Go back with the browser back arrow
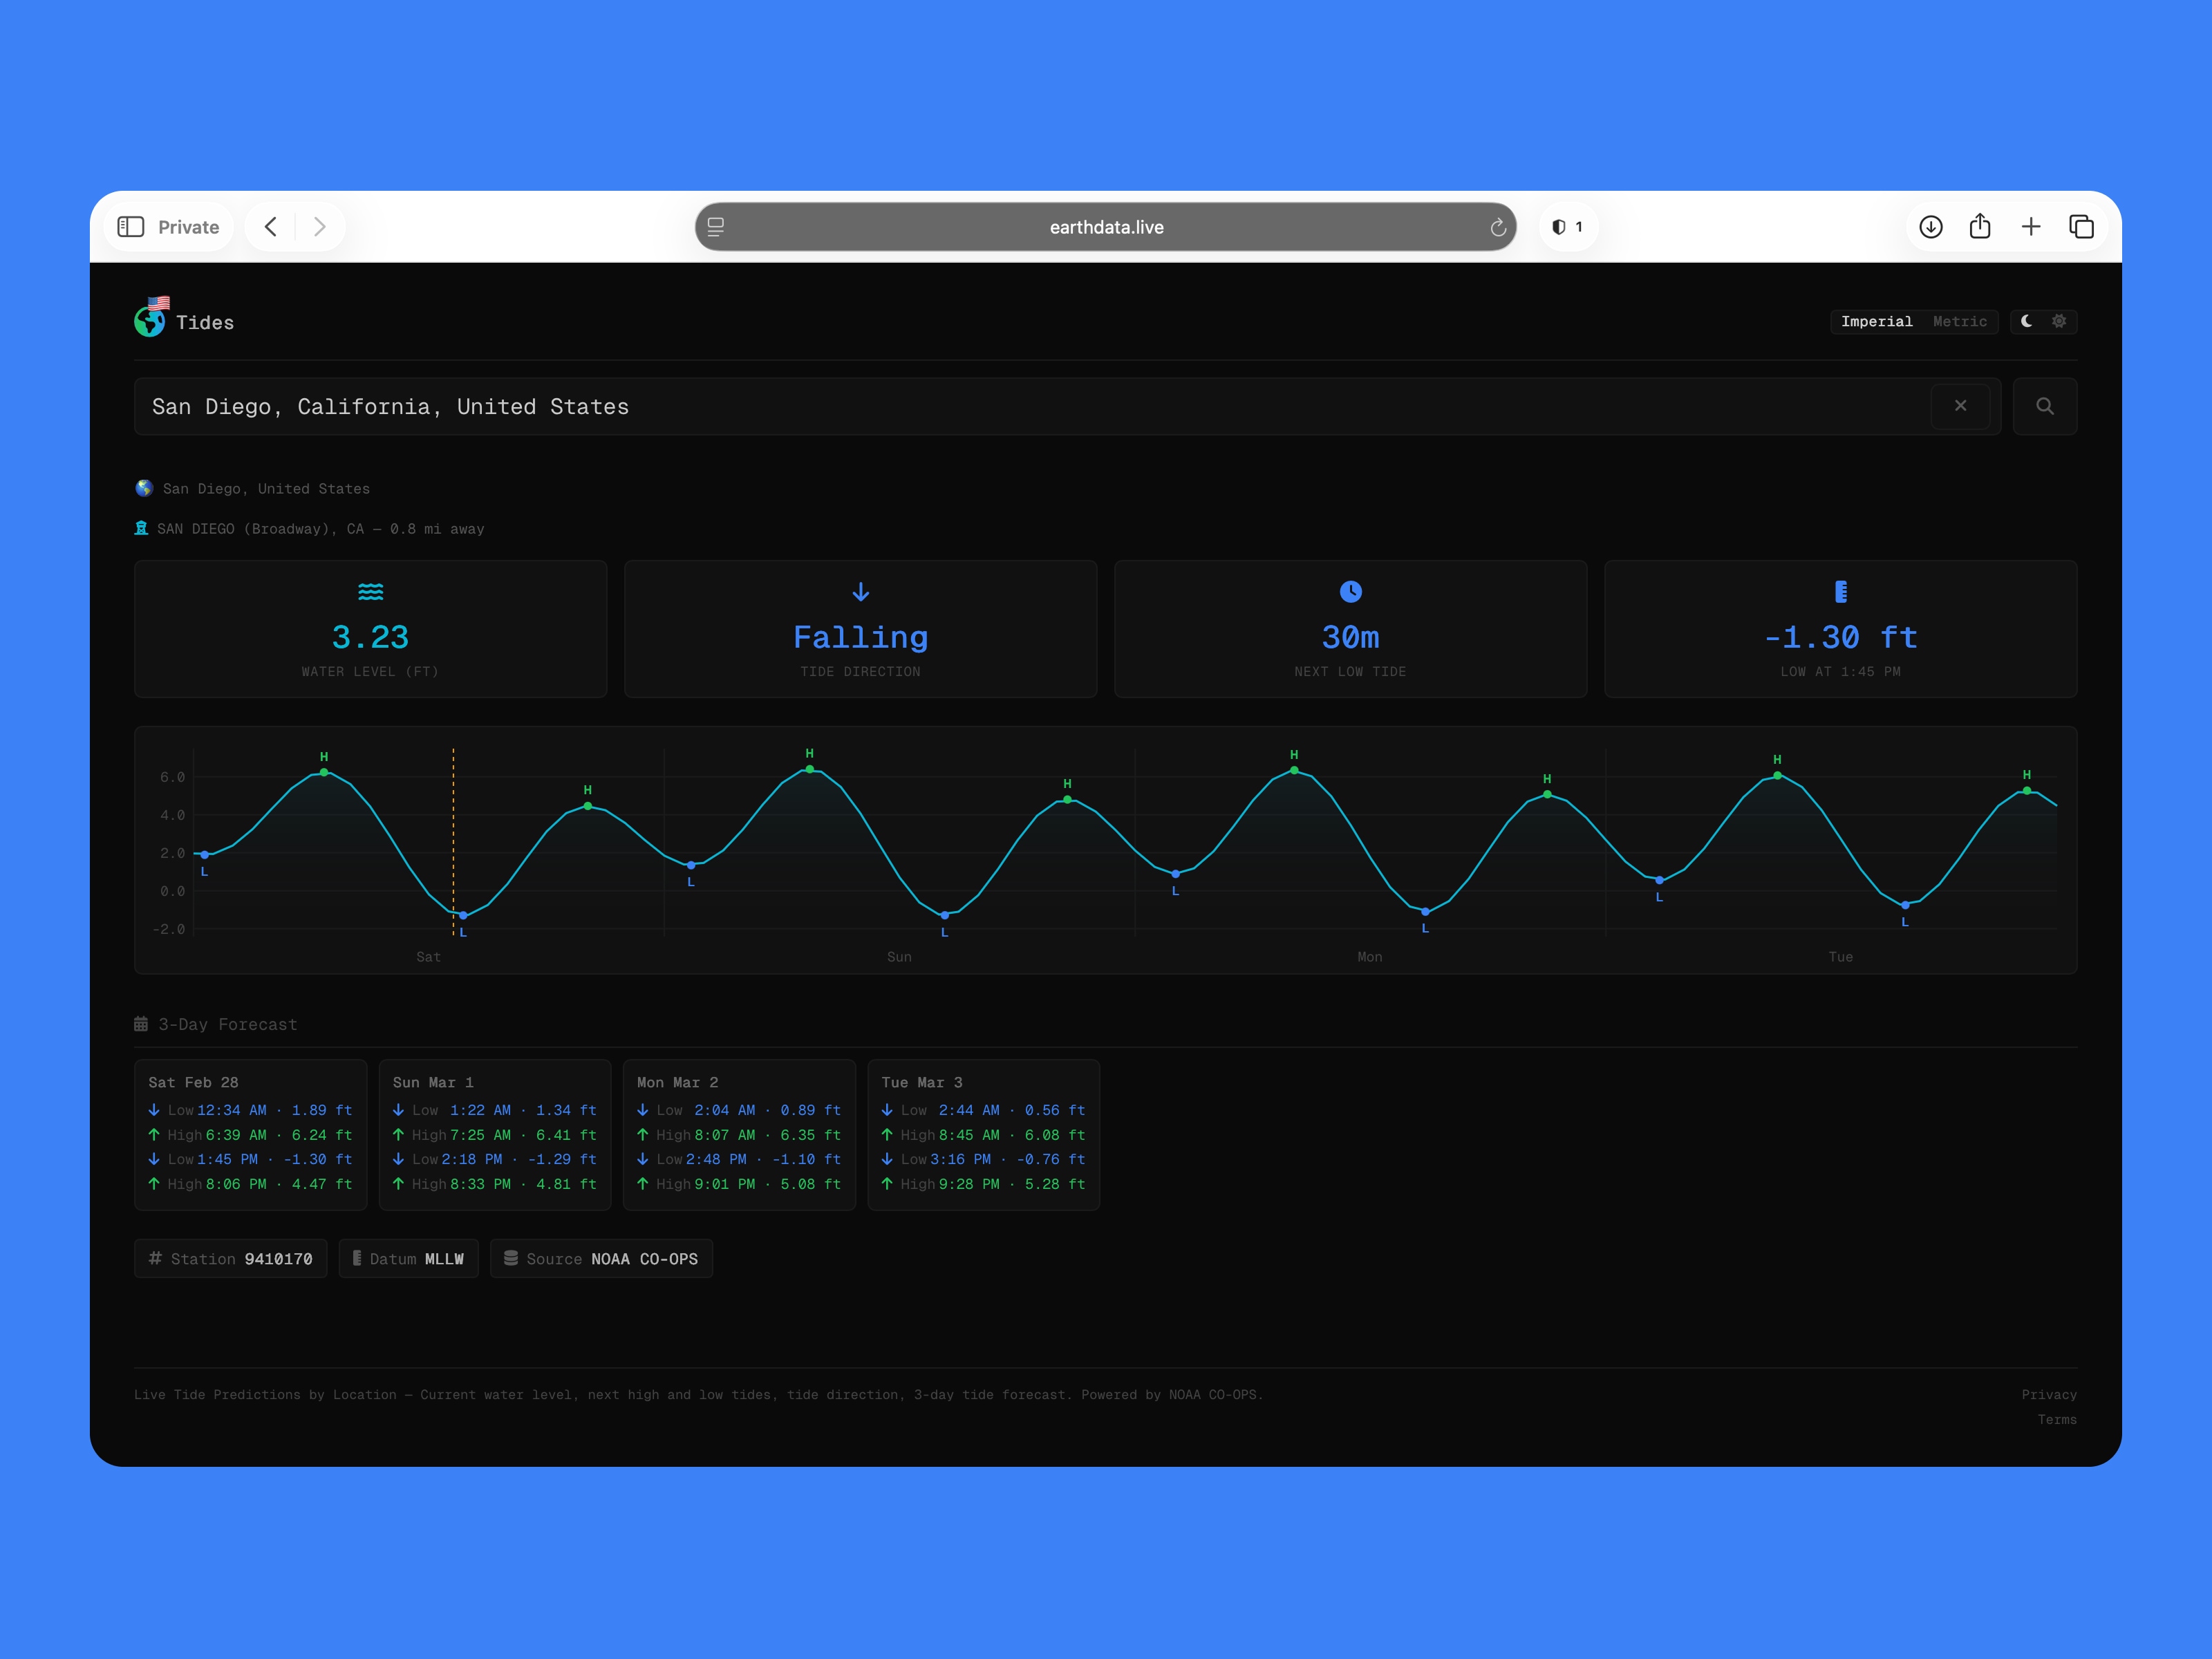This screenshot has height=1659, width=2212. 271,227
